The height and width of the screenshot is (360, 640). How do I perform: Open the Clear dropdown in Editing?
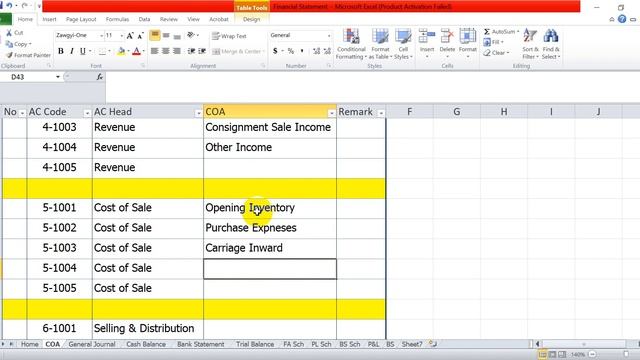click(496, 53)
